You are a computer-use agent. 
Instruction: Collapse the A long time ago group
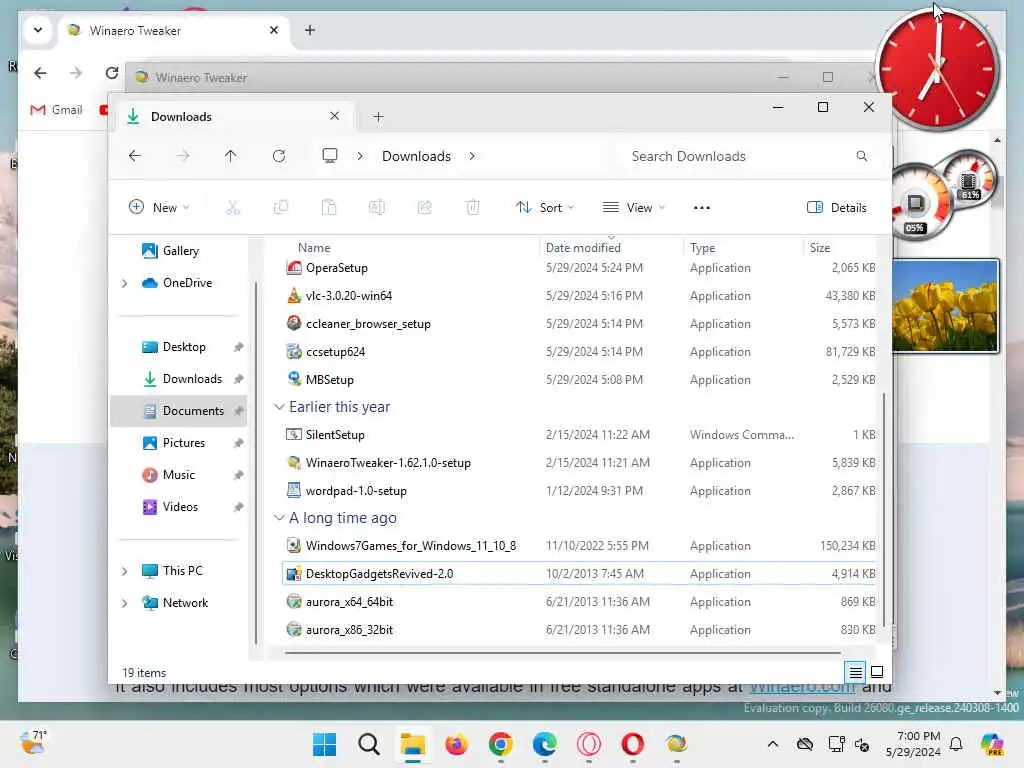tap(279, 518)
